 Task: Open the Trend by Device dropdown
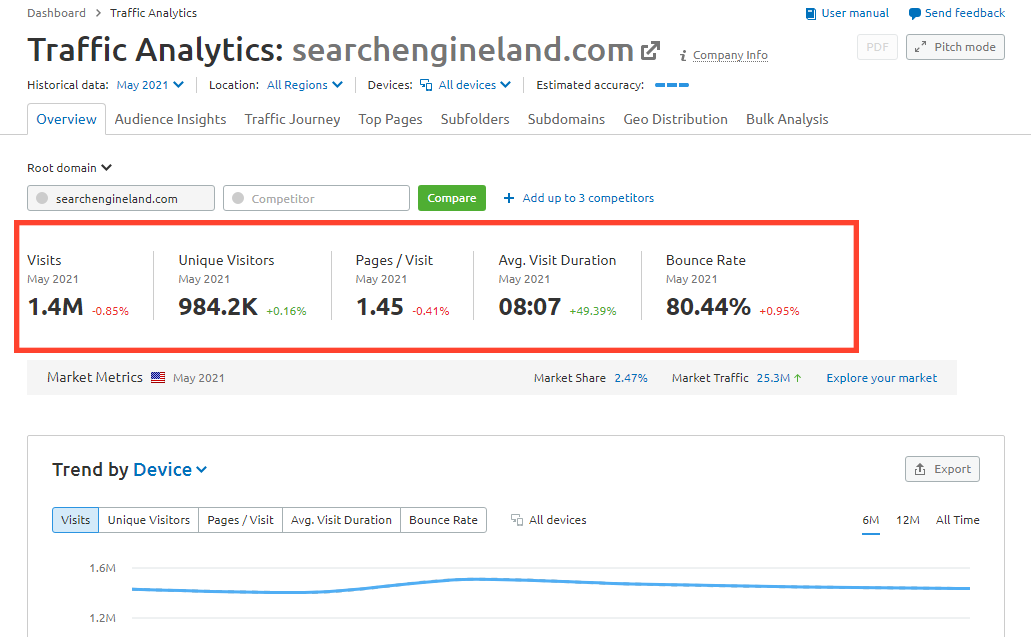pyautogui.click(x=170, y=469)
